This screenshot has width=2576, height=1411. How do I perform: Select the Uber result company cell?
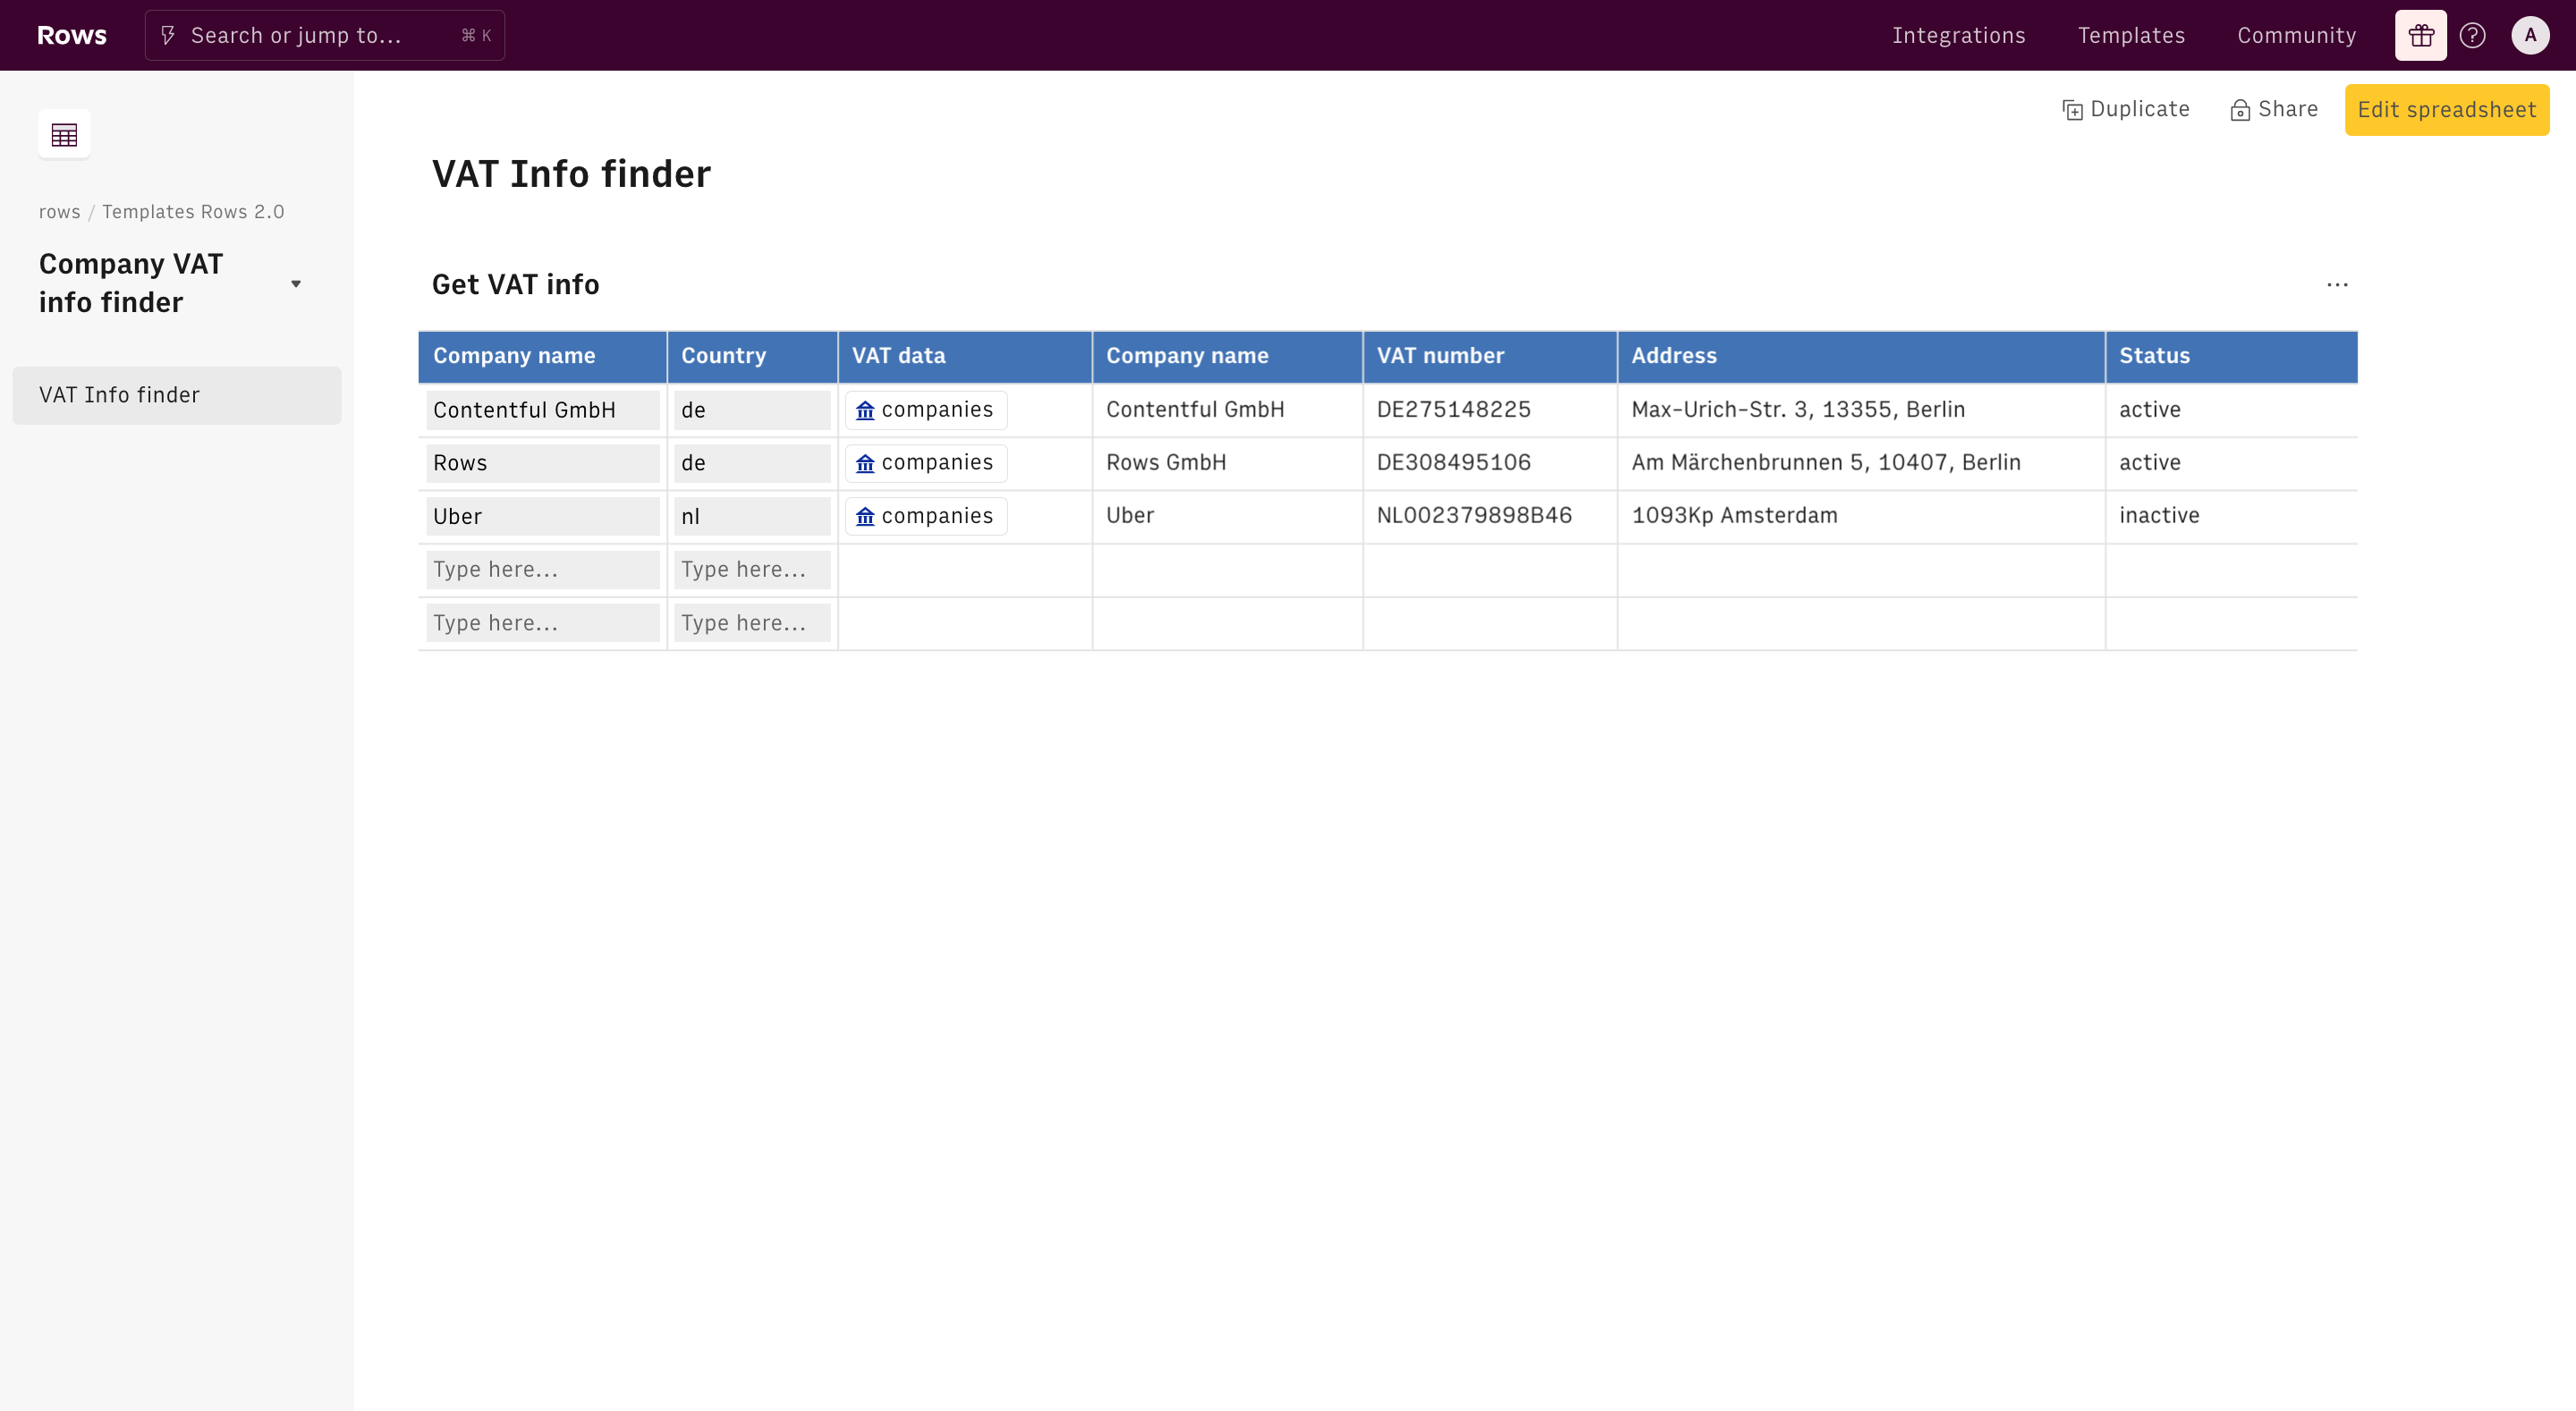1227,516
